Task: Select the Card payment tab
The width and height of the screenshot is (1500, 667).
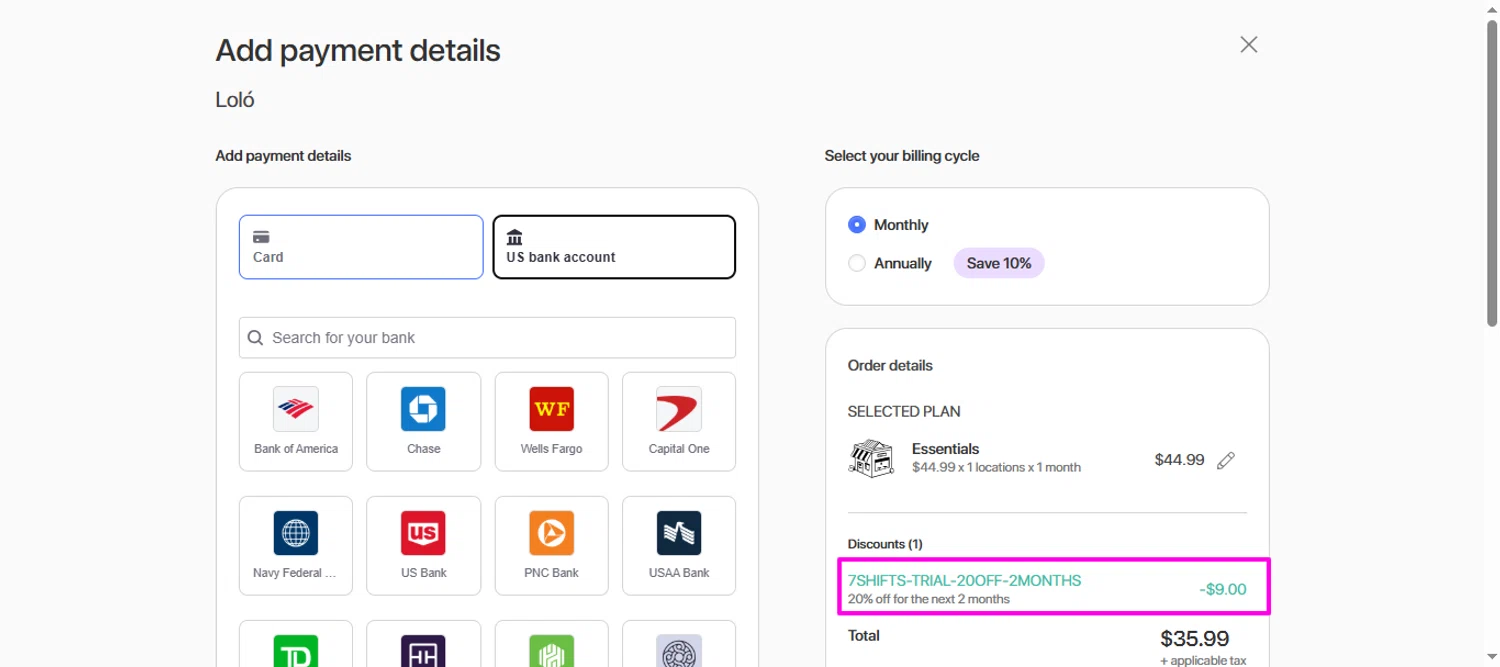Action: pos(361,247)
